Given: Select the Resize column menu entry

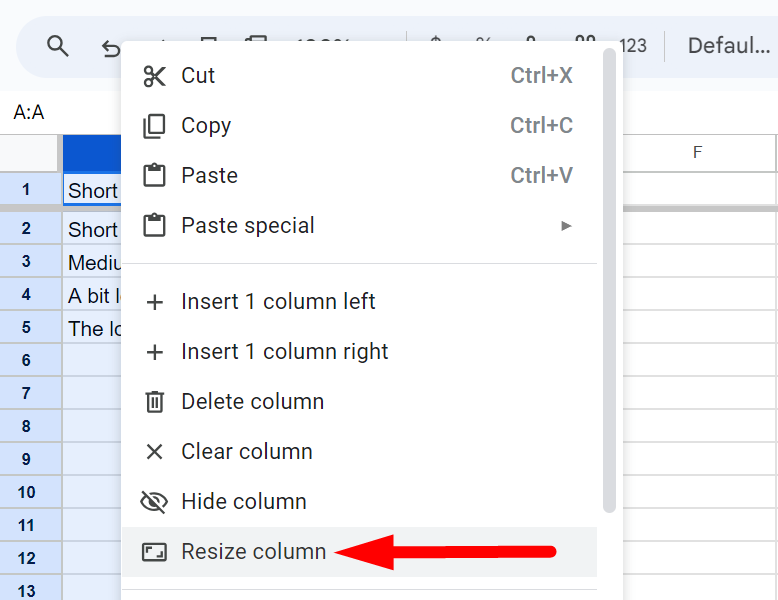Looking at the screenshot, I should pyautogui.click(x=254, y=552).
